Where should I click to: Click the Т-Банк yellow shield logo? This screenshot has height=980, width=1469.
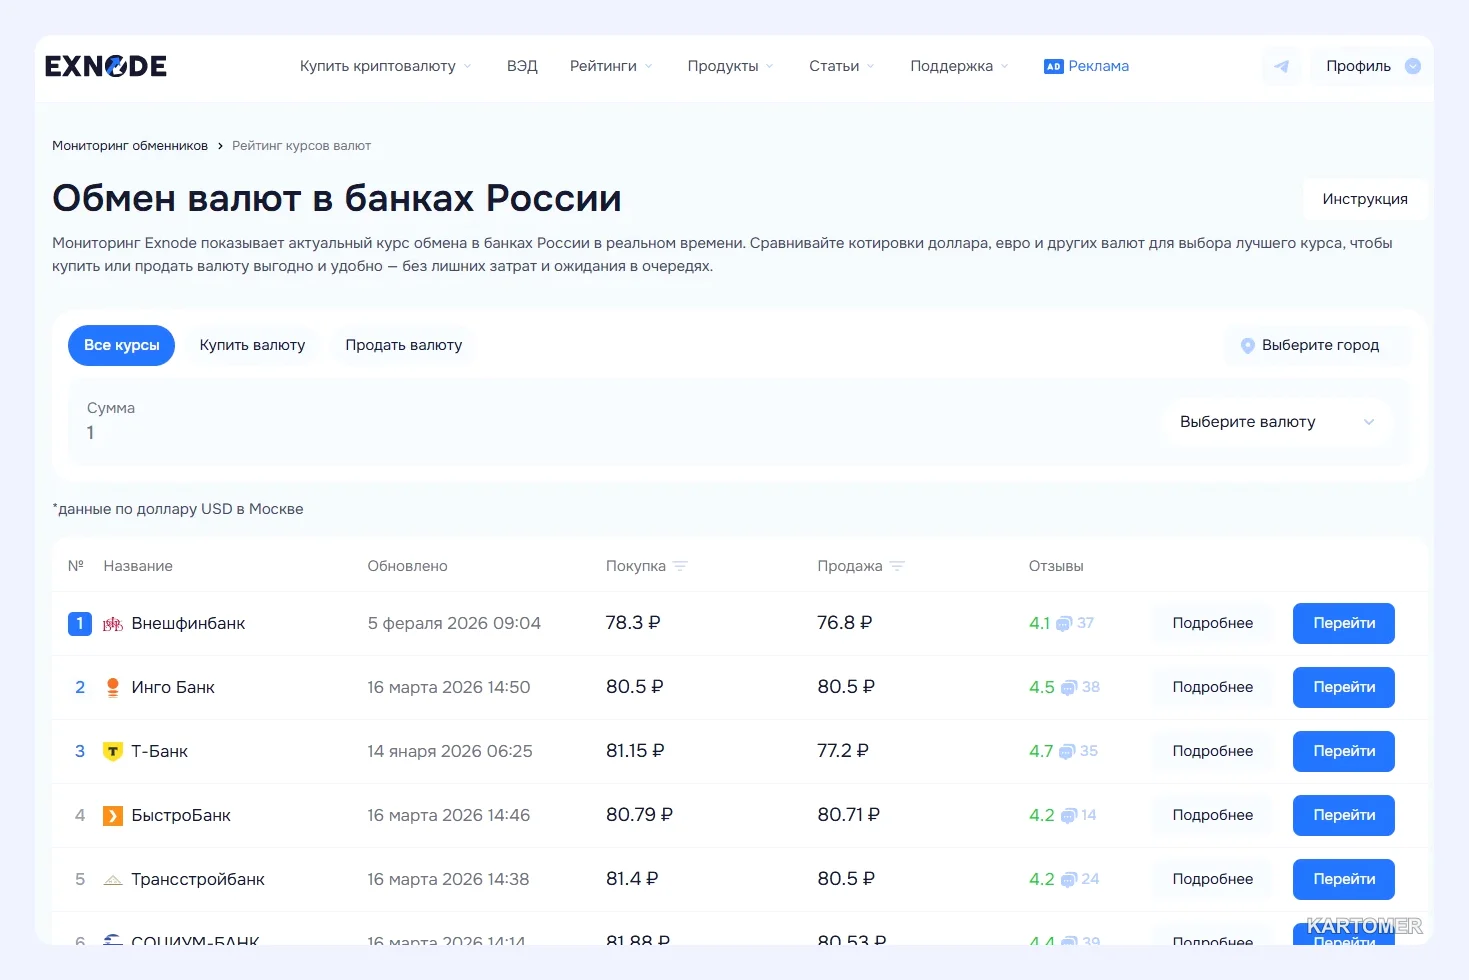(113, 751)
